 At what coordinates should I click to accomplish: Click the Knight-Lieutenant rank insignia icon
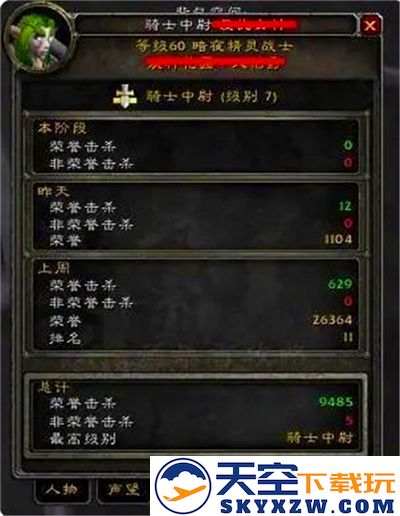pos(124,97)
